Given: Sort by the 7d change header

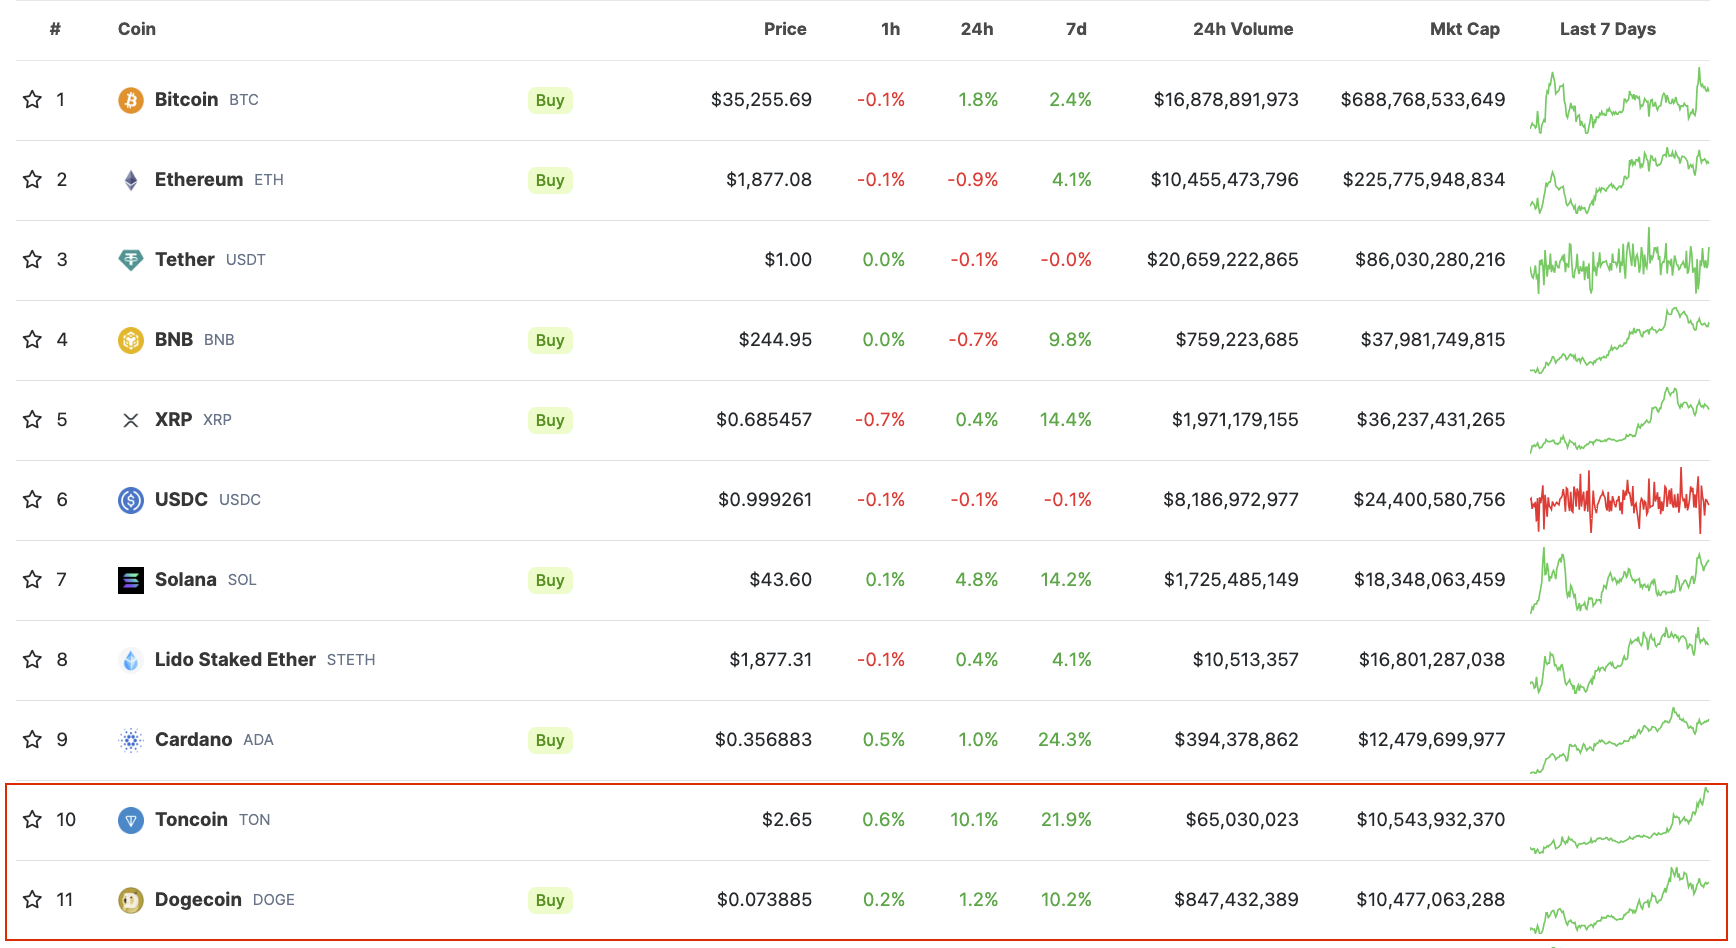Looking at the screenshot, I should (1076, 29).
